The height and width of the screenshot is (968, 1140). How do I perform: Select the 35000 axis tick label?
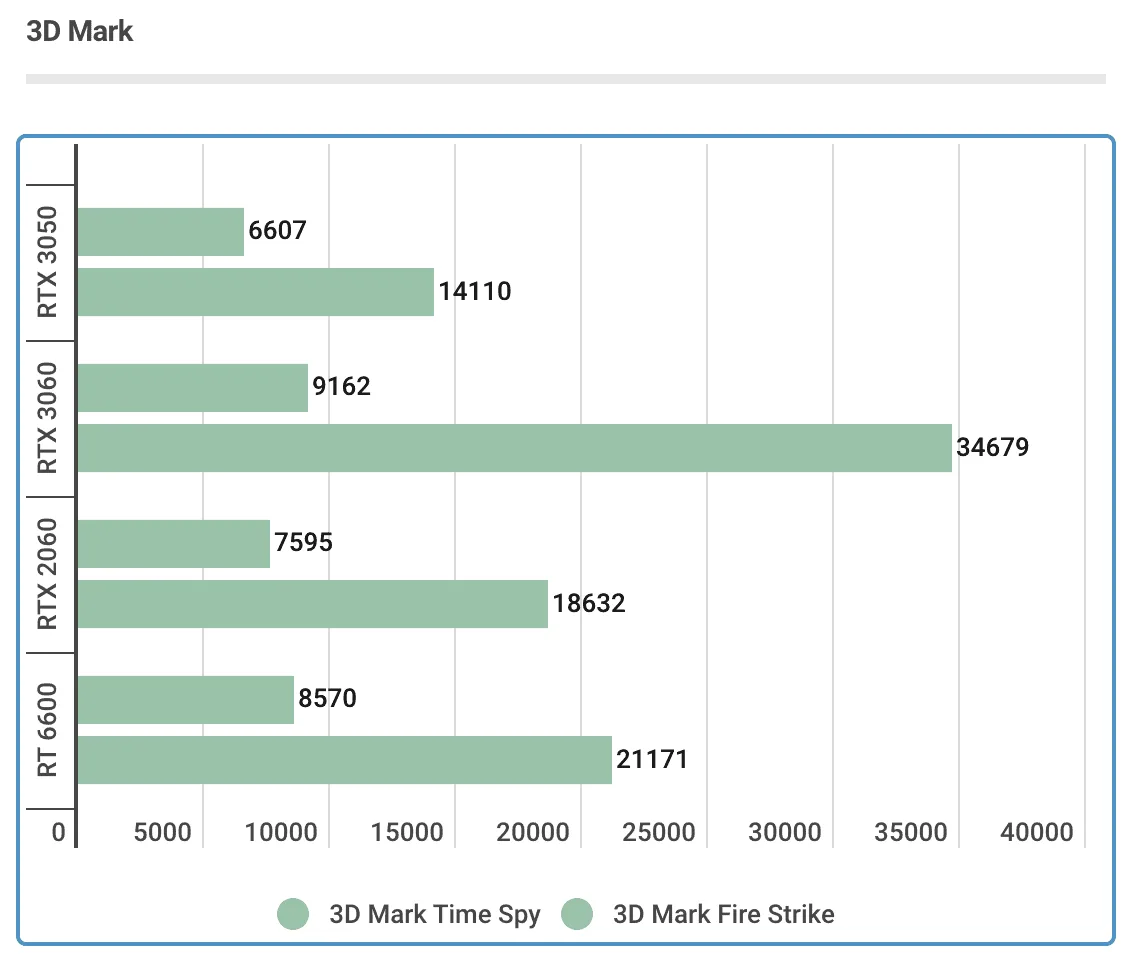coord(910,833)
